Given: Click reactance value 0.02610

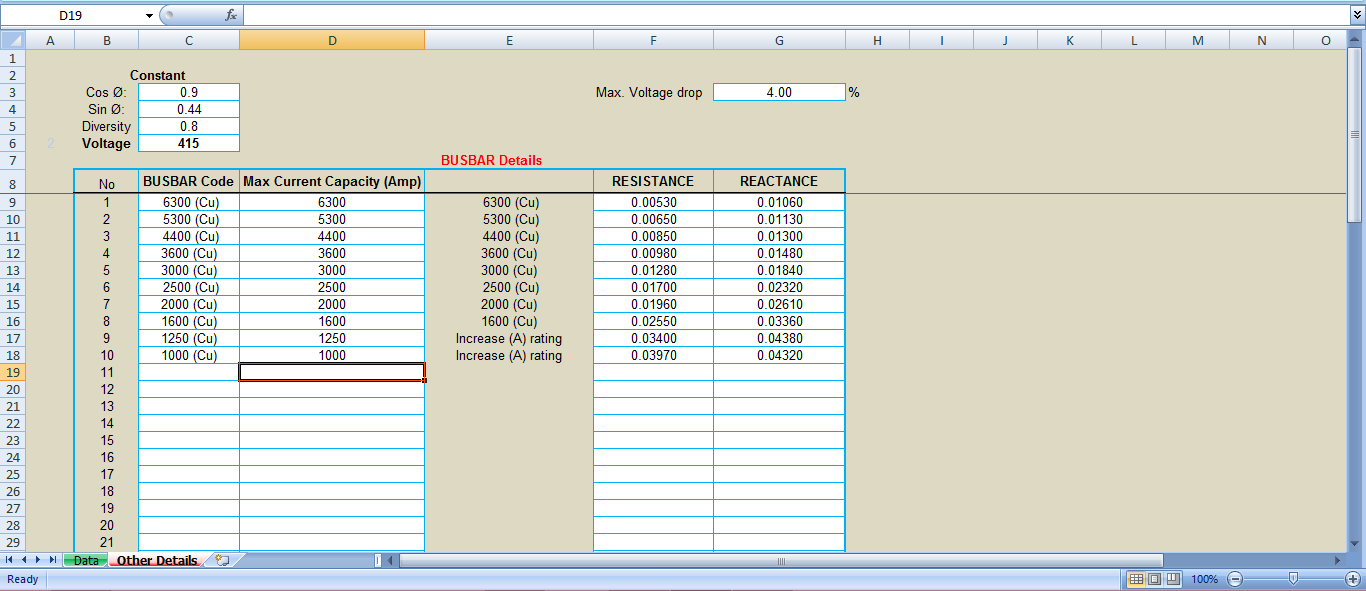Looking at the screenshot, I should tap(779, 304).
